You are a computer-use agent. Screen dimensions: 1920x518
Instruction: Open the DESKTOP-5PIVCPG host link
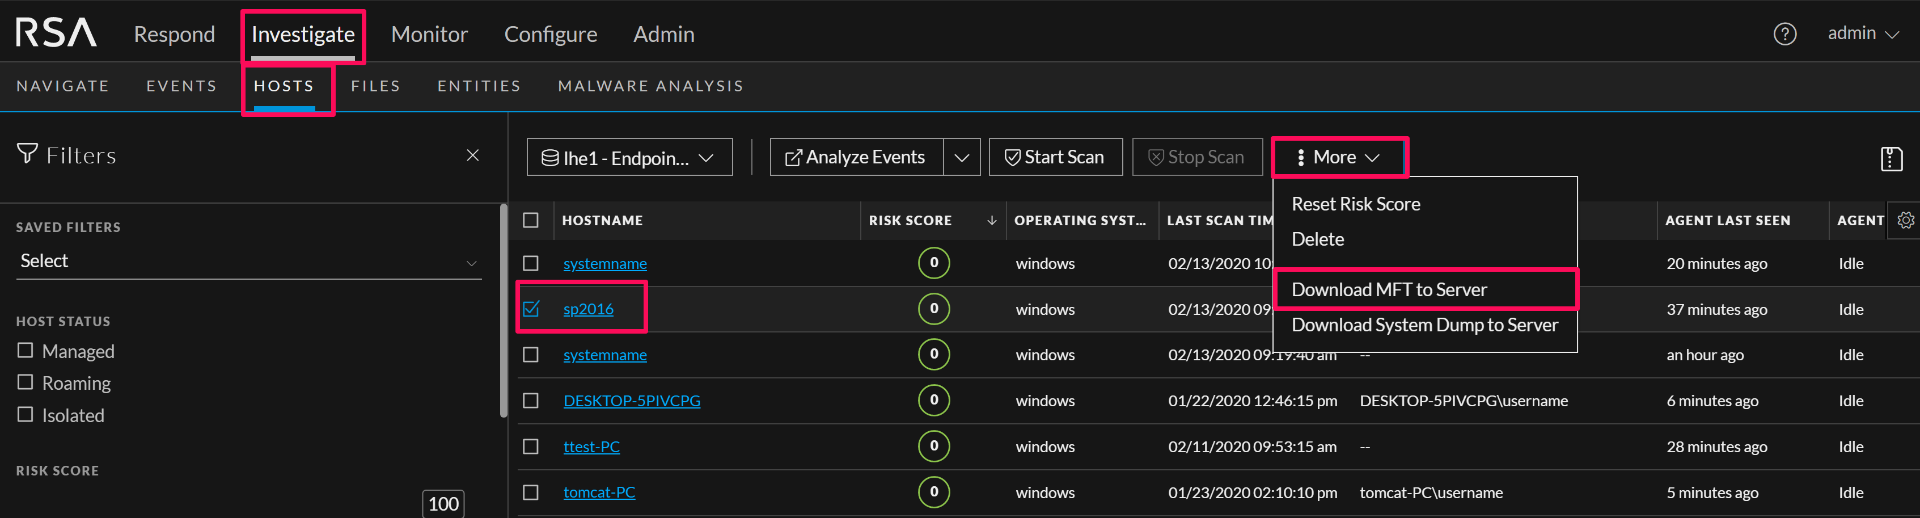tap(631, 401)
